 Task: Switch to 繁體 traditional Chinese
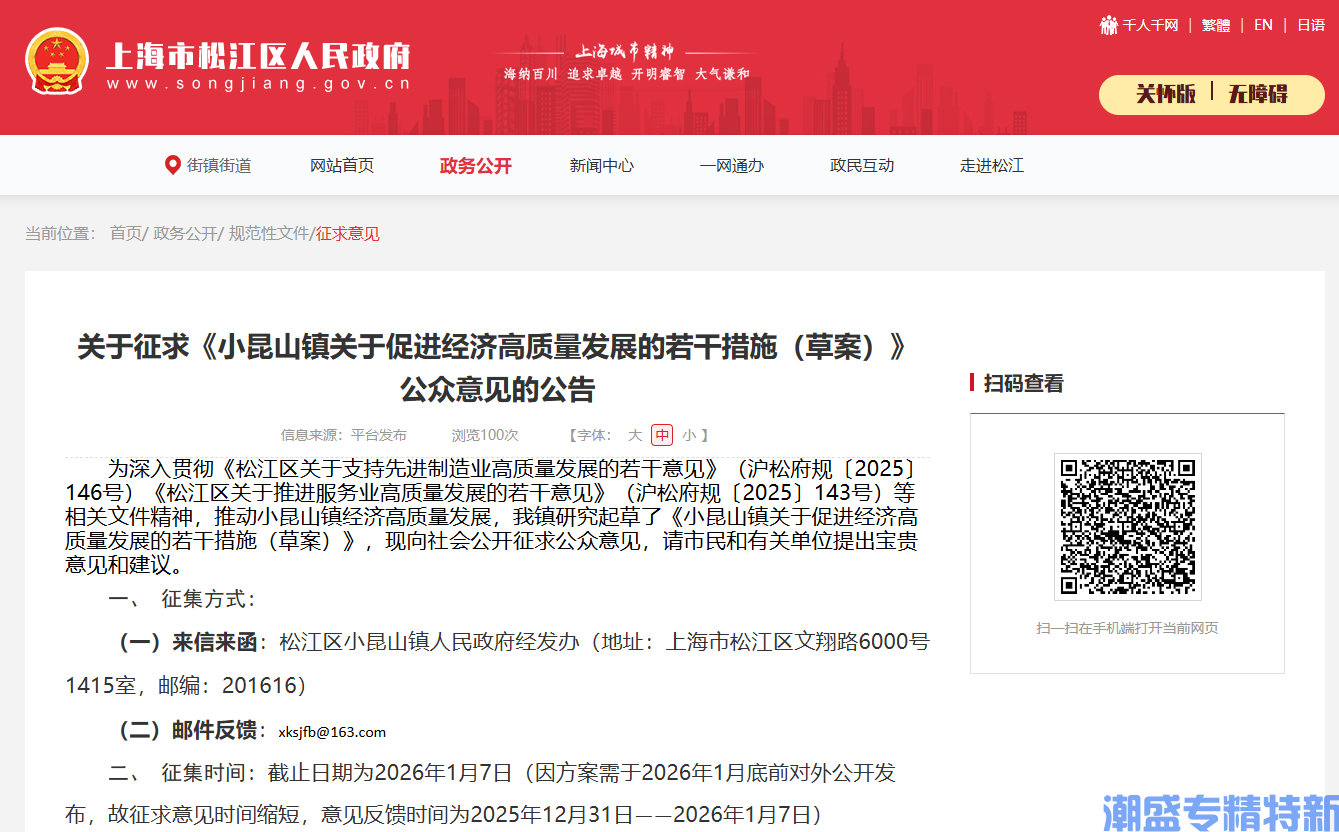point(1215,25)
